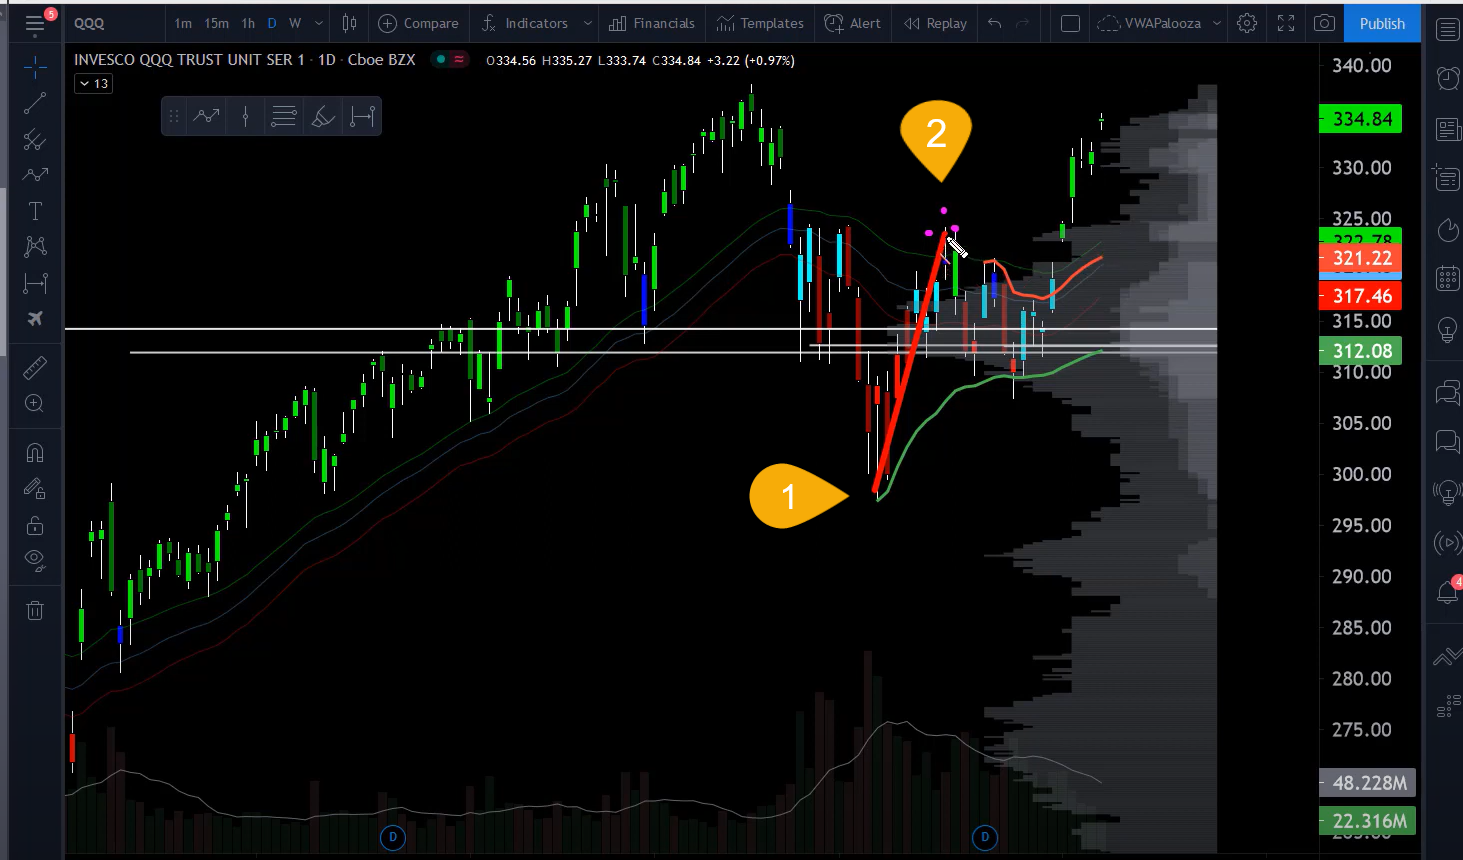
Task: Click the left dividend D marker
Action: [x=393, y=837]
